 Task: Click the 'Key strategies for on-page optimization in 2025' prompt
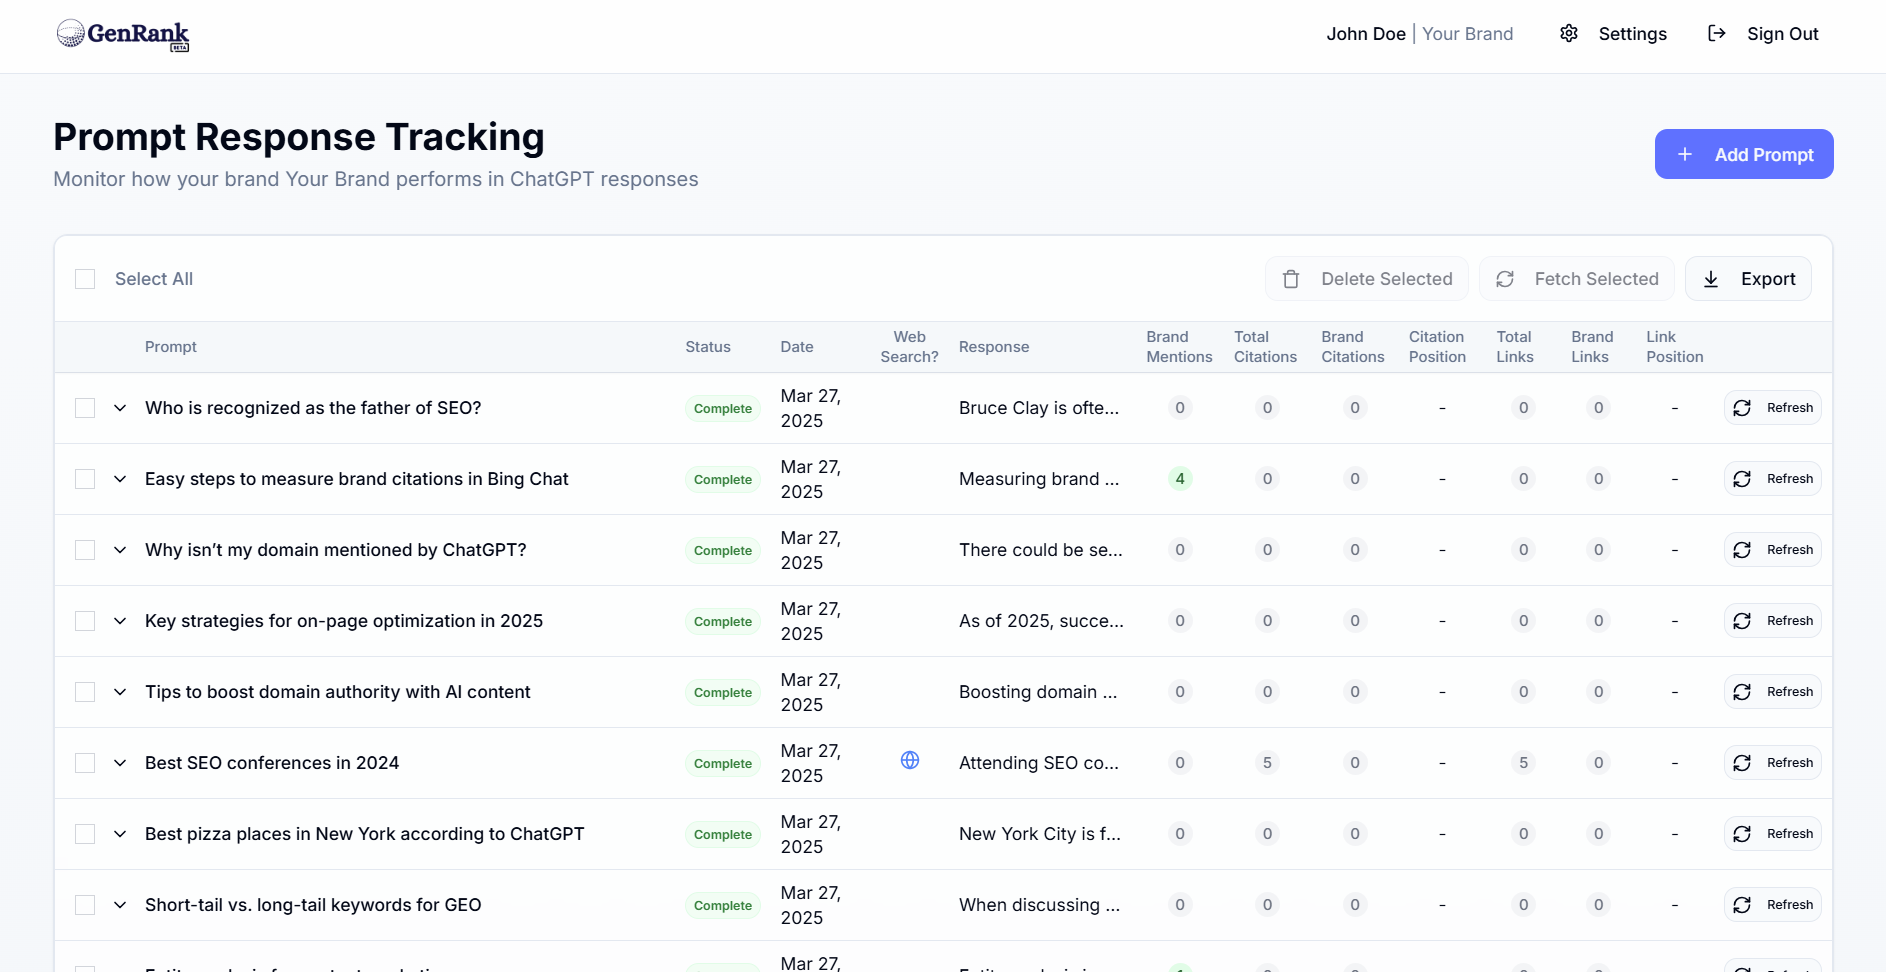click(344, 621)
